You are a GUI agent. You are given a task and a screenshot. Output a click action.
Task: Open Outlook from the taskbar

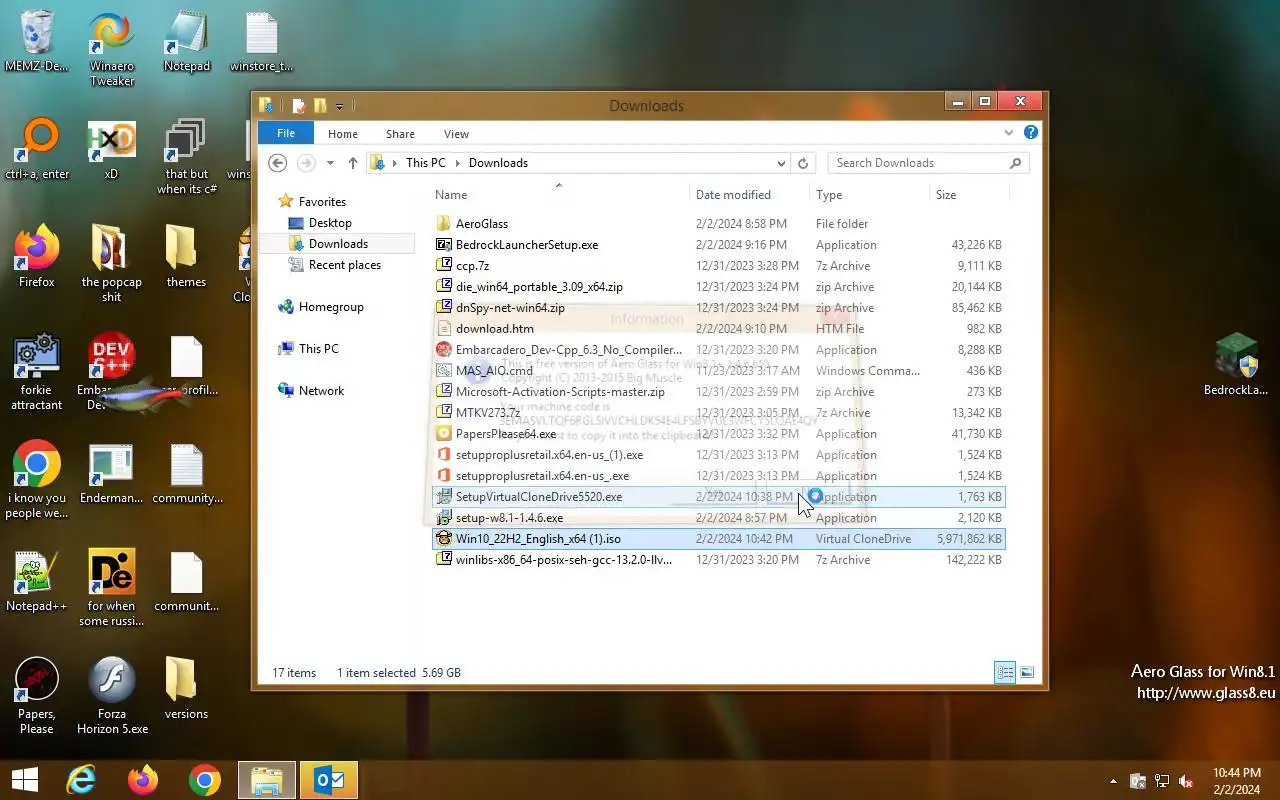point(329,780)
